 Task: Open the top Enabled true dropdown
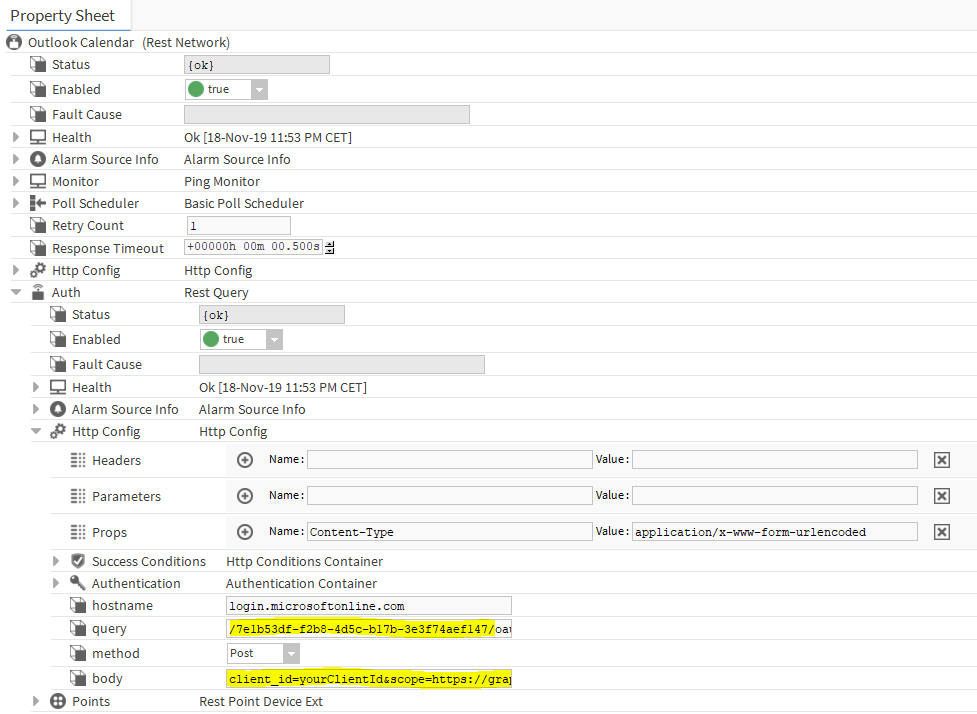pos(259,89)
